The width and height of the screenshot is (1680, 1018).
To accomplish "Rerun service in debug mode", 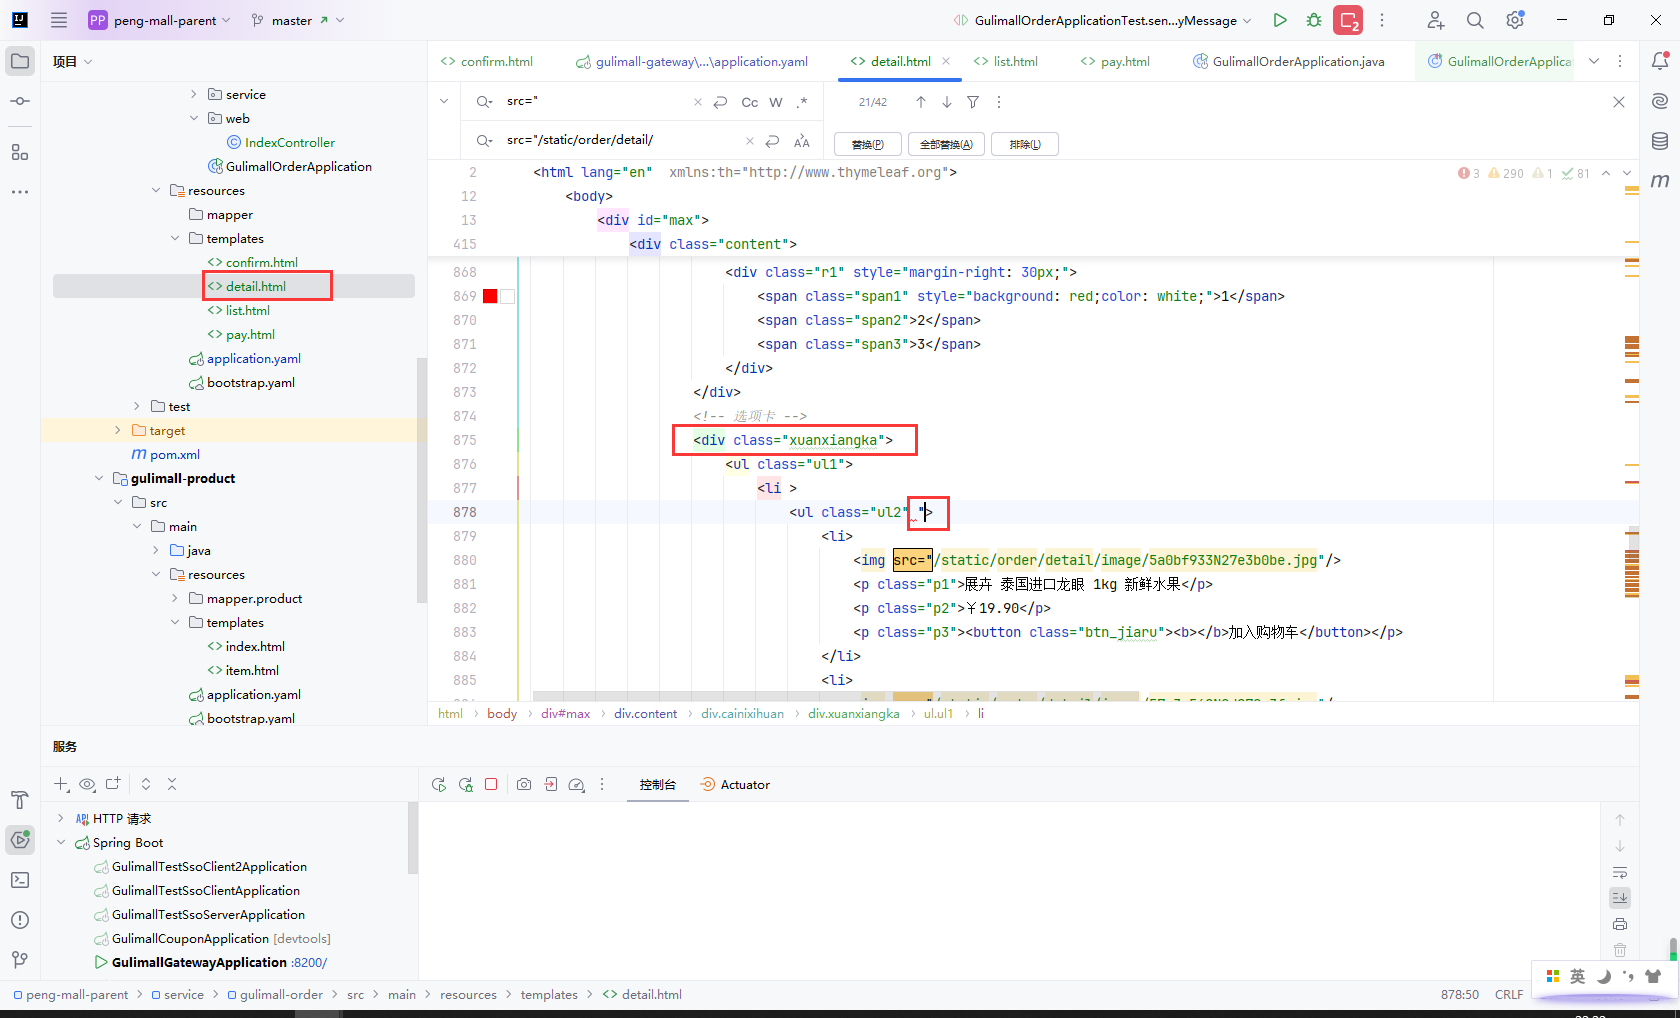I will [x=465, y=785].
